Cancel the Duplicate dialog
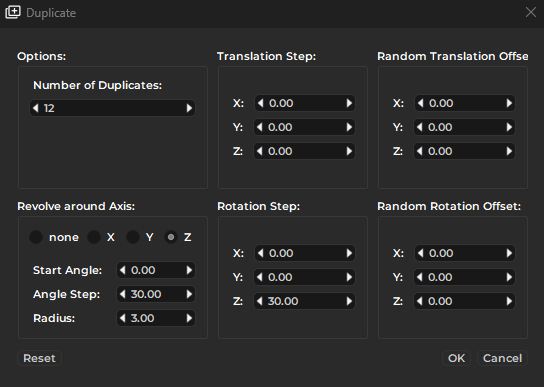This screenshot has width=544, height=387. [x=502, y=358]
